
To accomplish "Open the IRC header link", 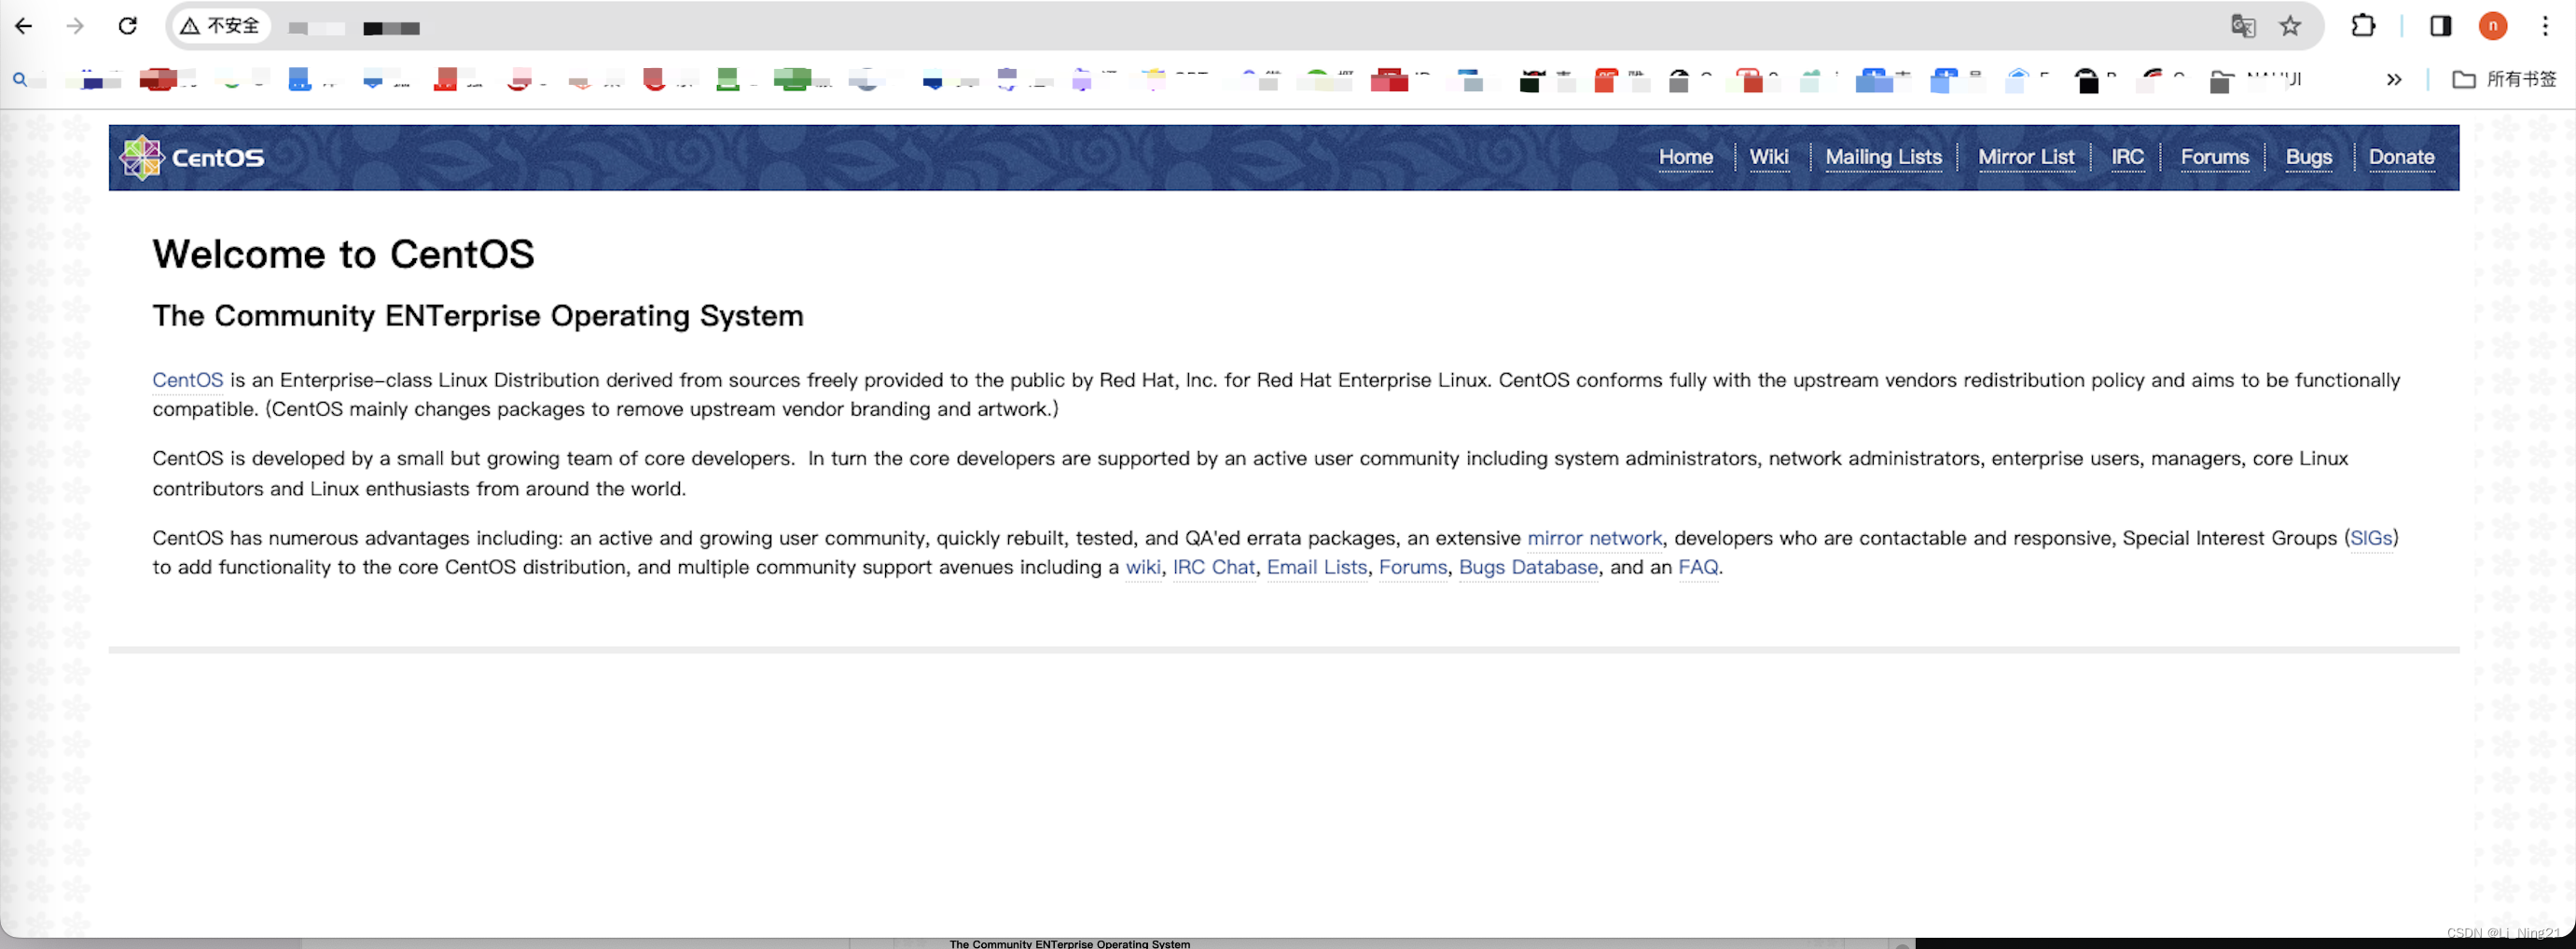I will 2127,157.
